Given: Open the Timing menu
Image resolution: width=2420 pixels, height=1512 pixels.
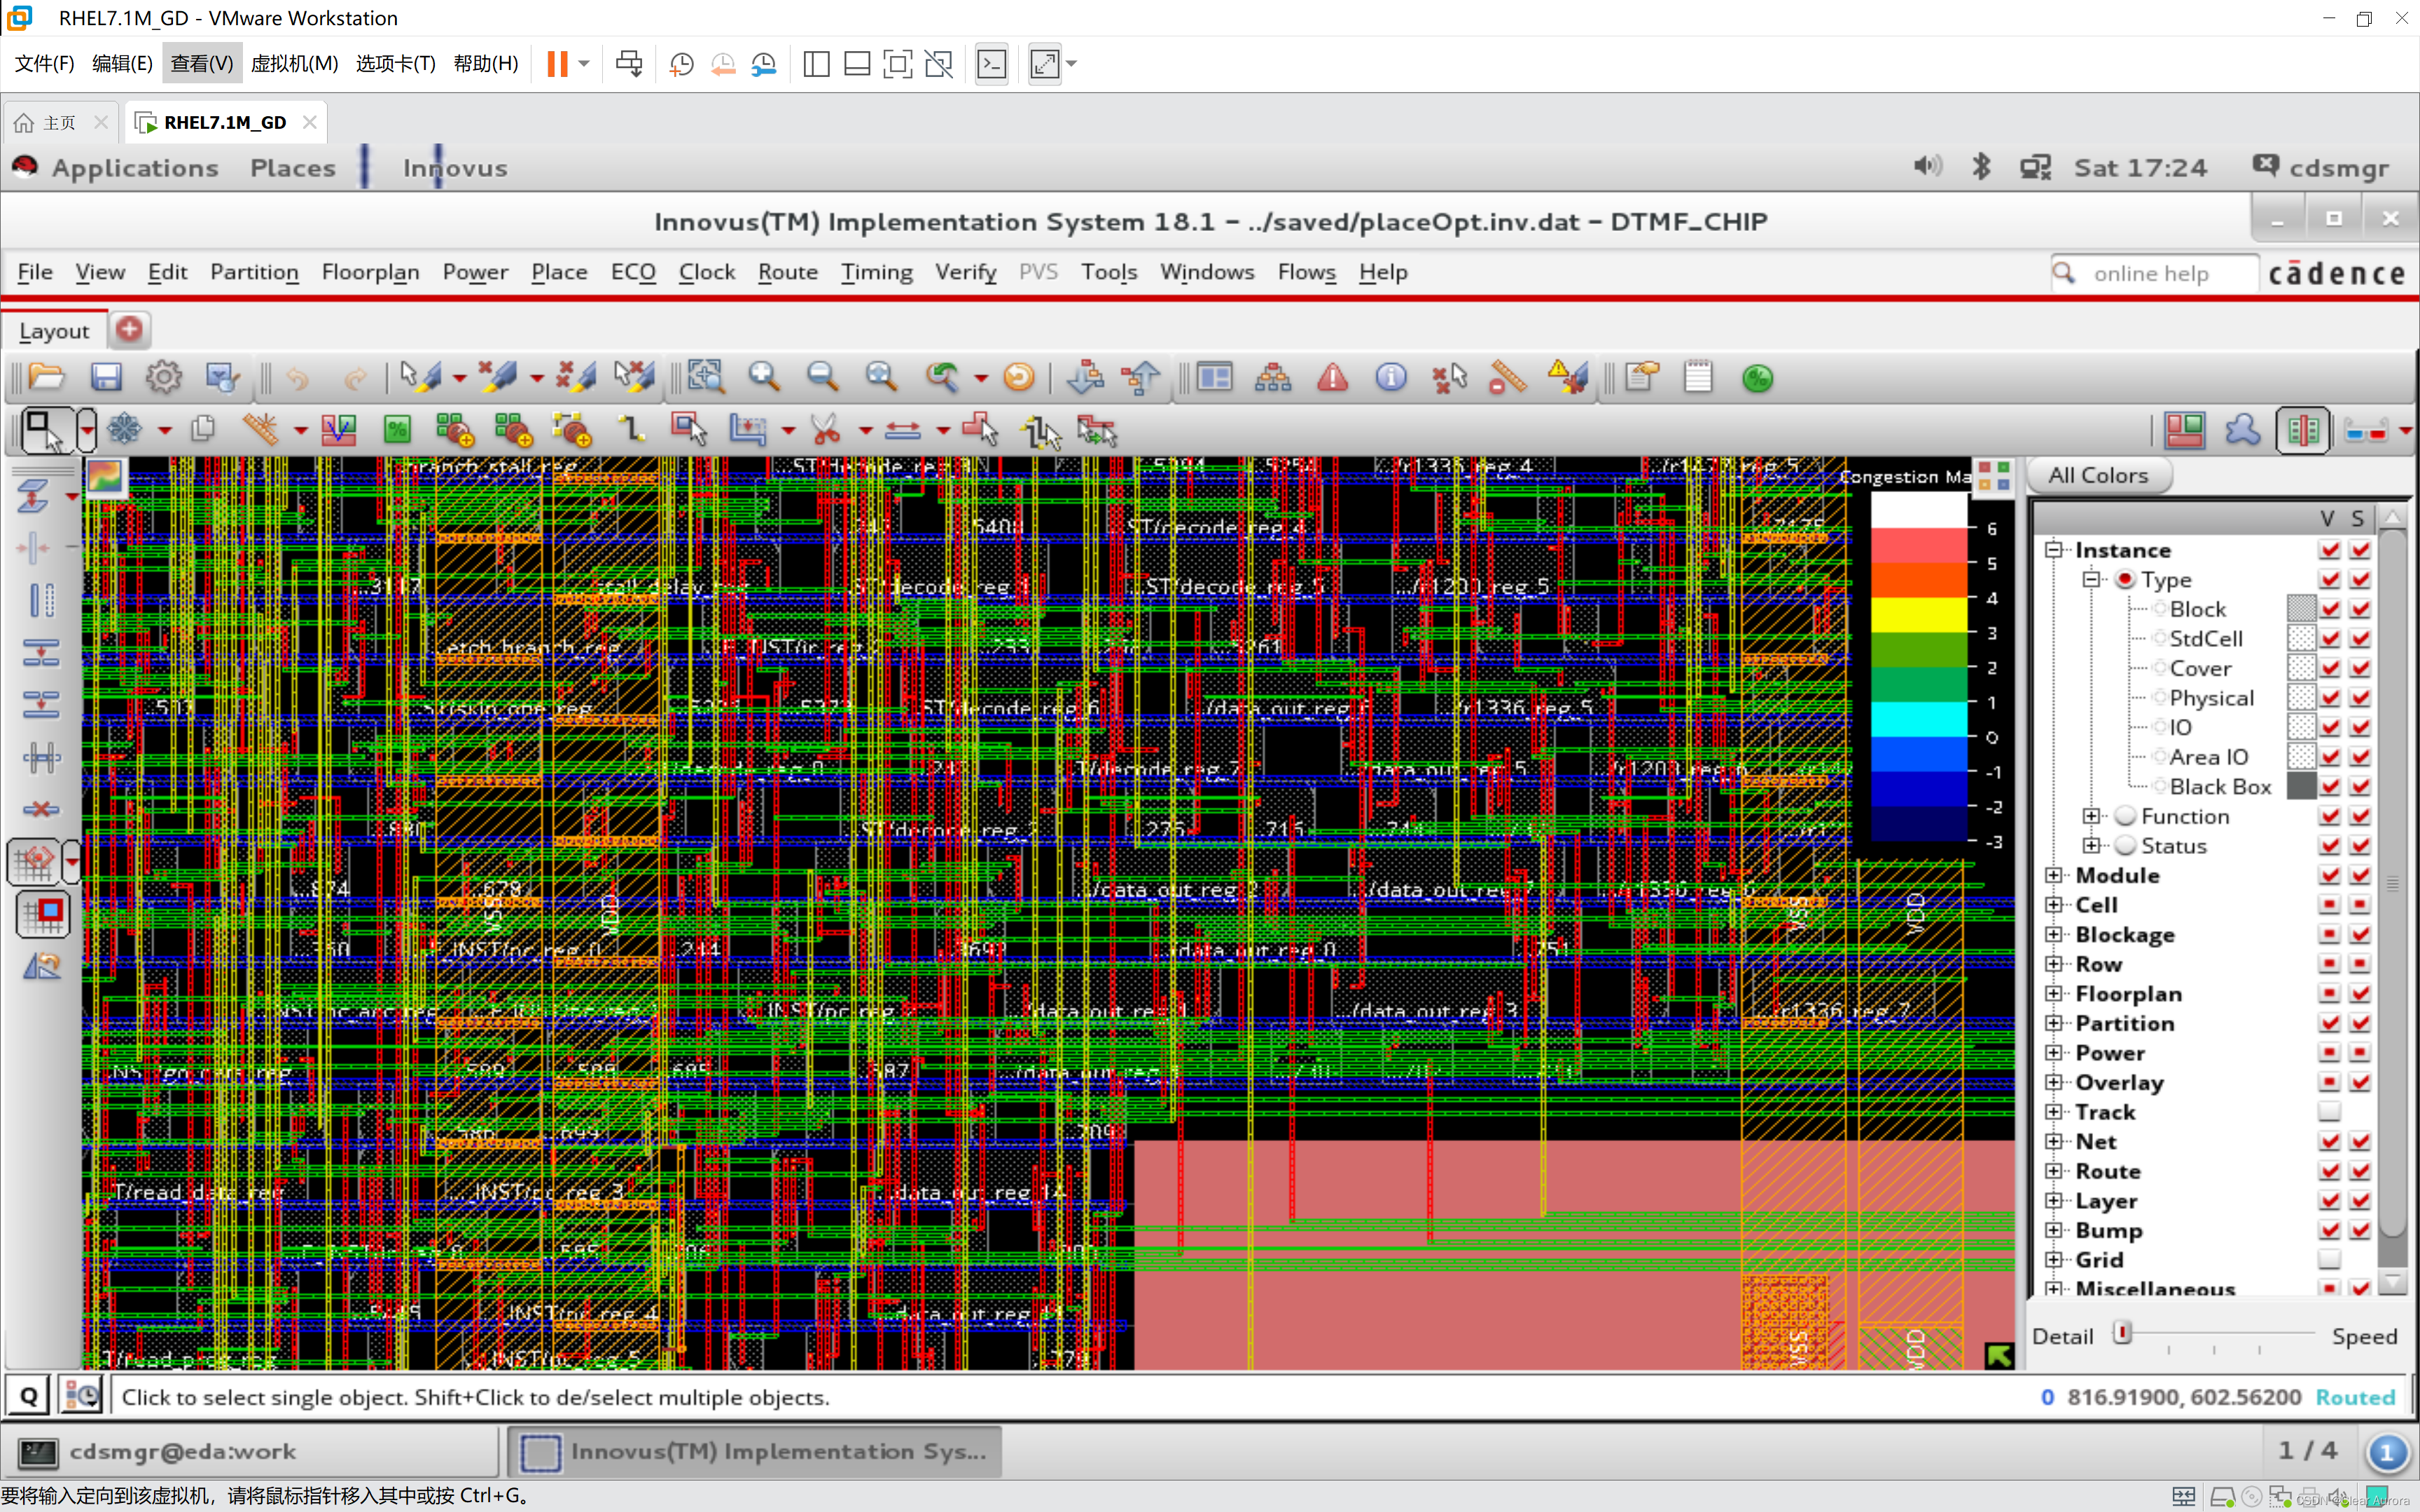Looking at the screenshot, I should tap(876, 272).
